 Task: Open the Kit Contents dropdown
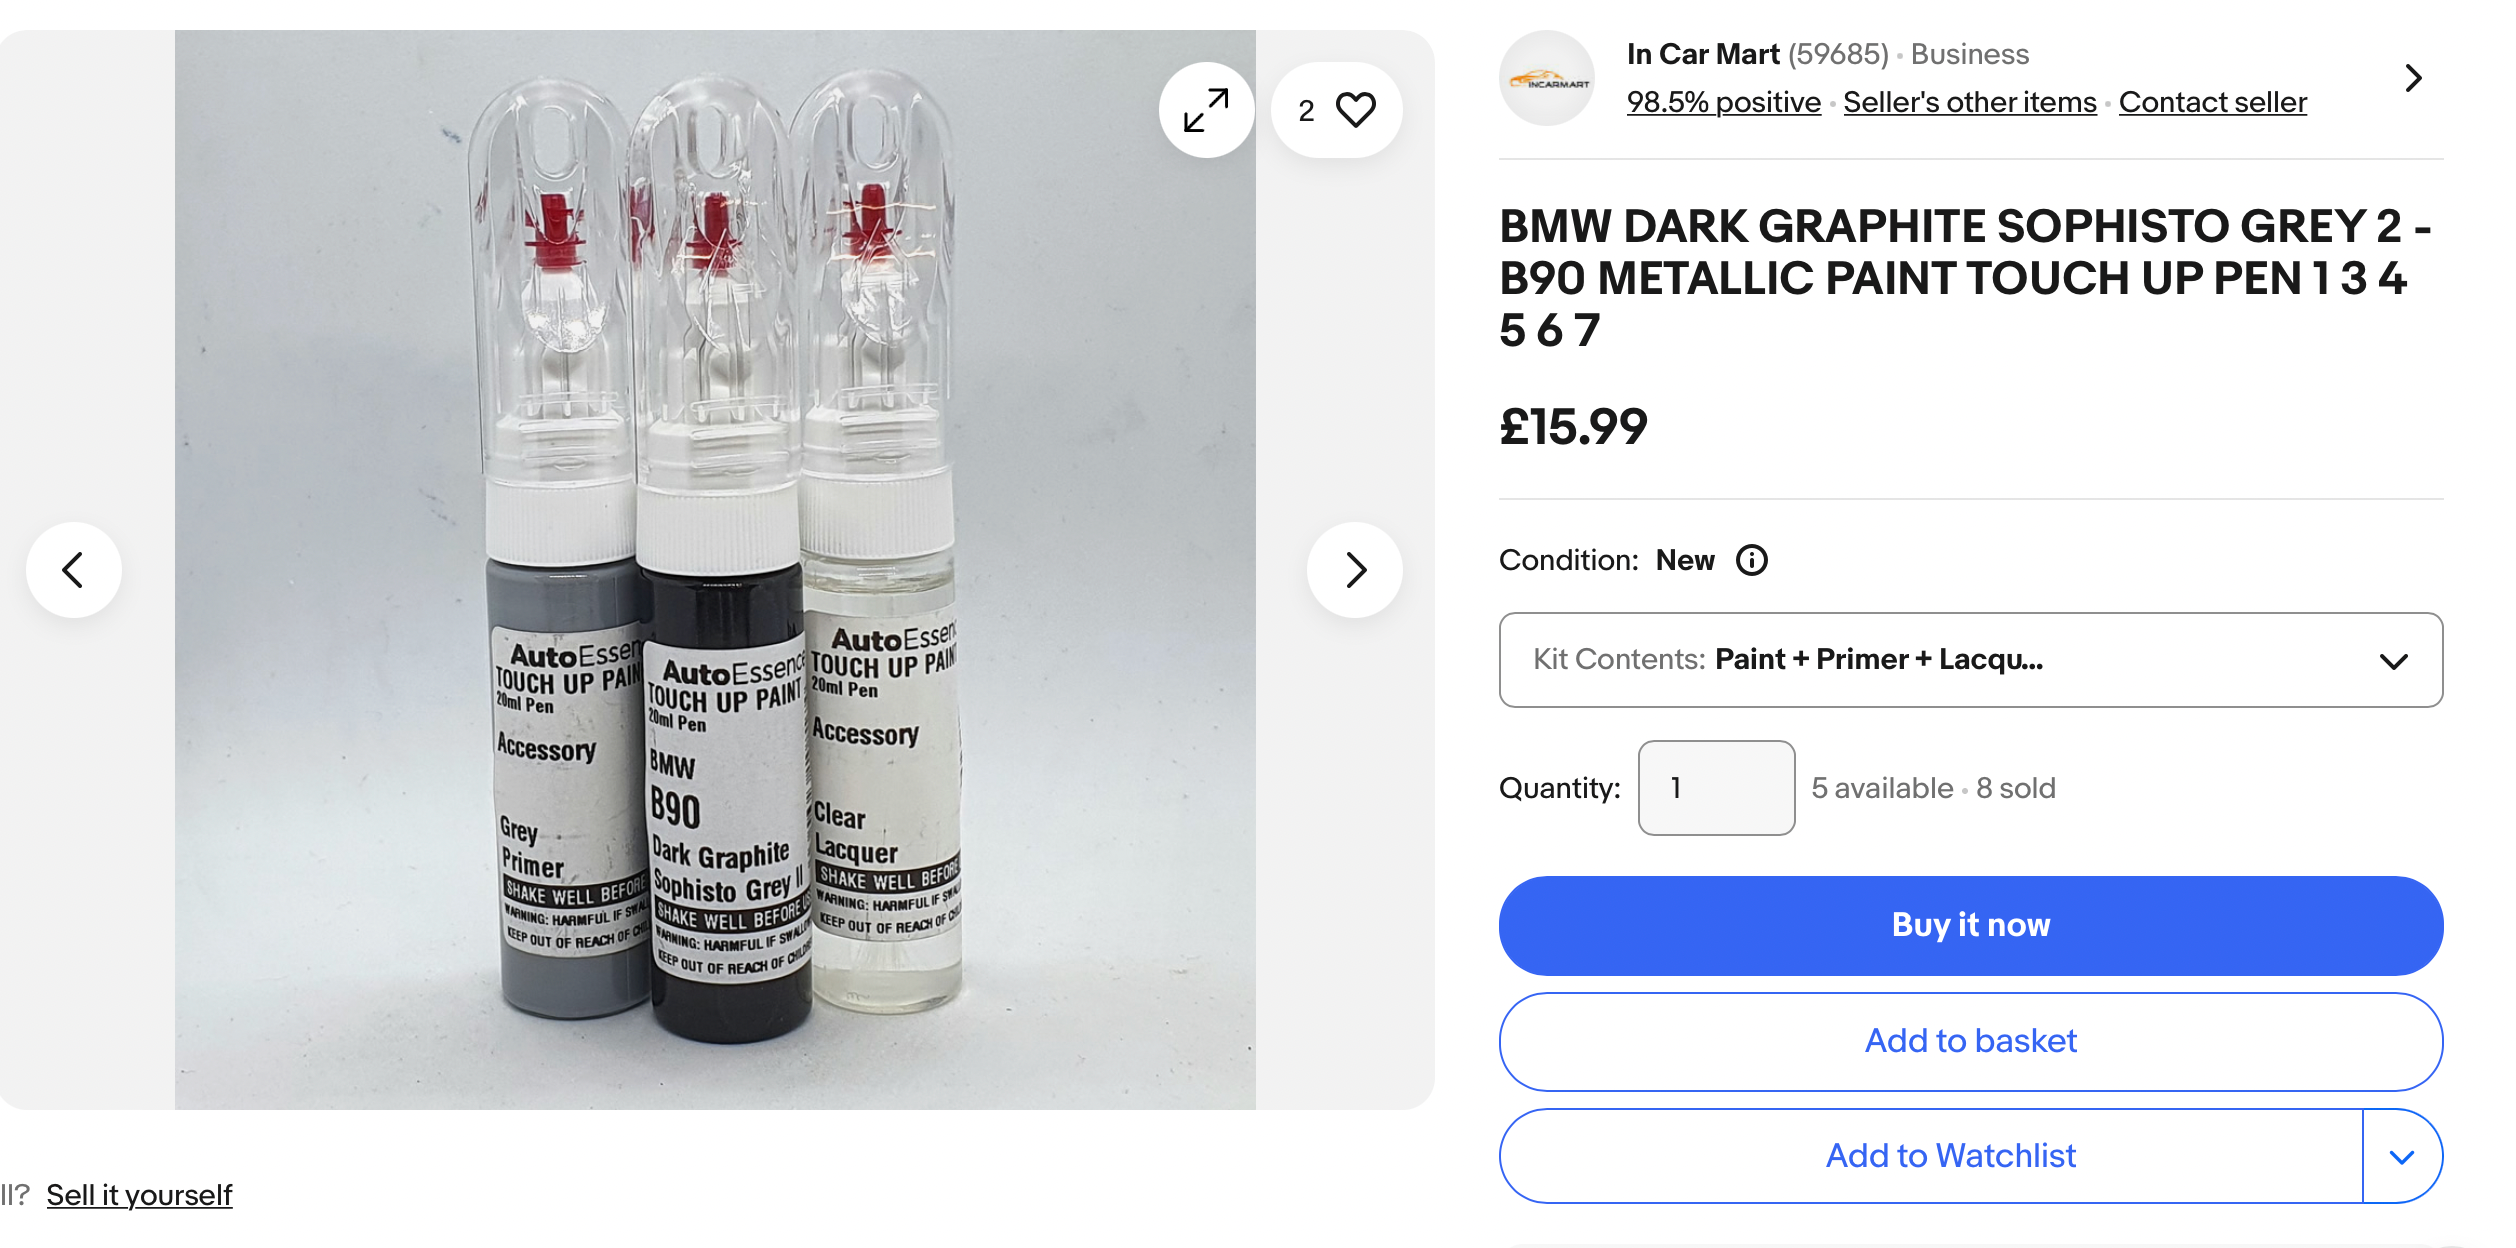1970,660
